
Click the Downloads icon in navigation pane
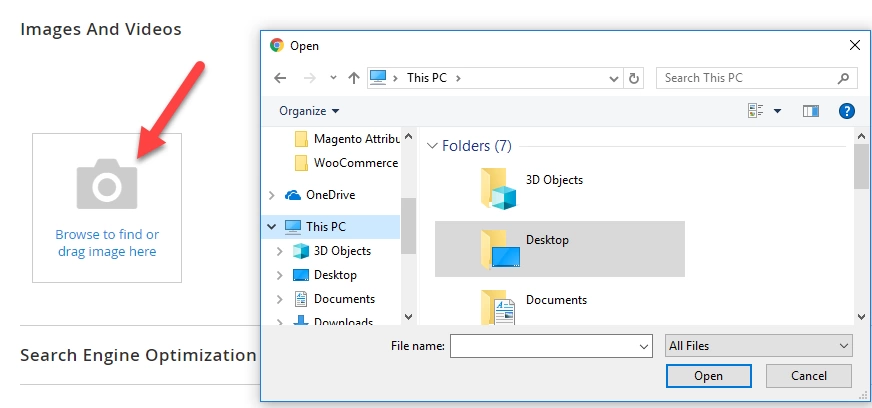coord(301,321)
